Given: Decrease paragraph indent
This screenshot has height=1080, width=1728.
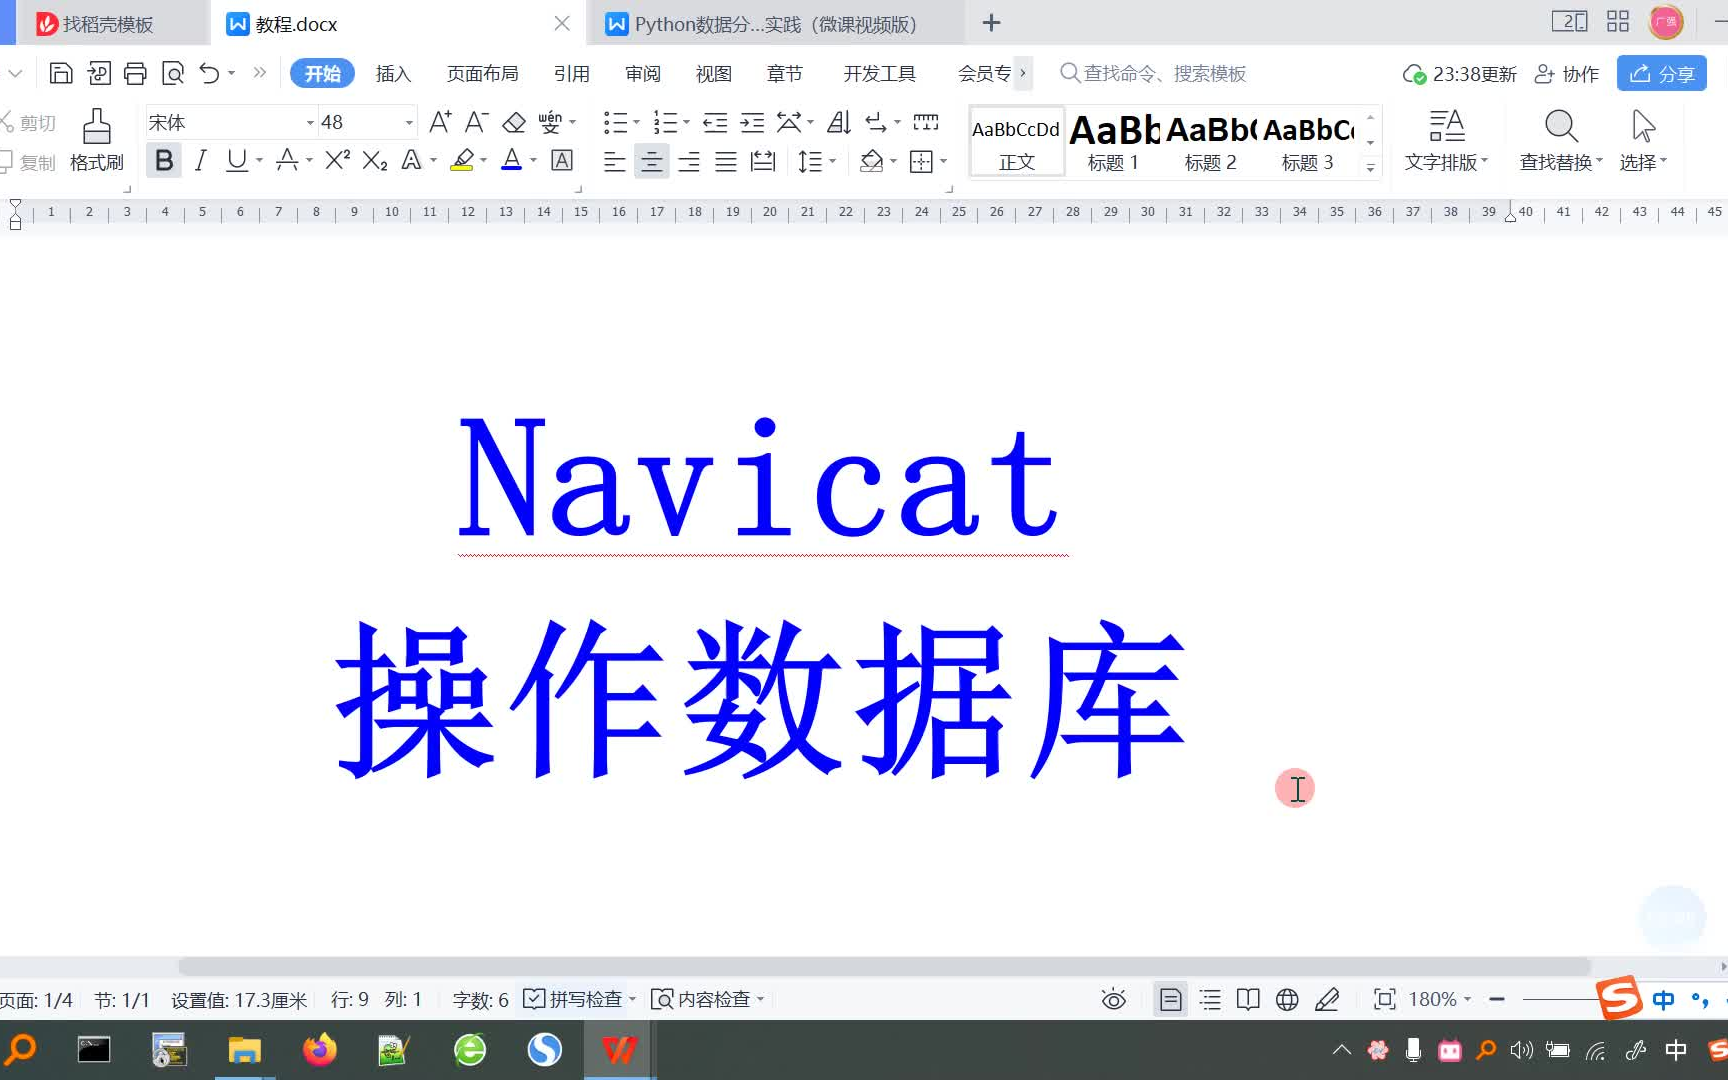Looking at the screenshot, I should [715, 122].
